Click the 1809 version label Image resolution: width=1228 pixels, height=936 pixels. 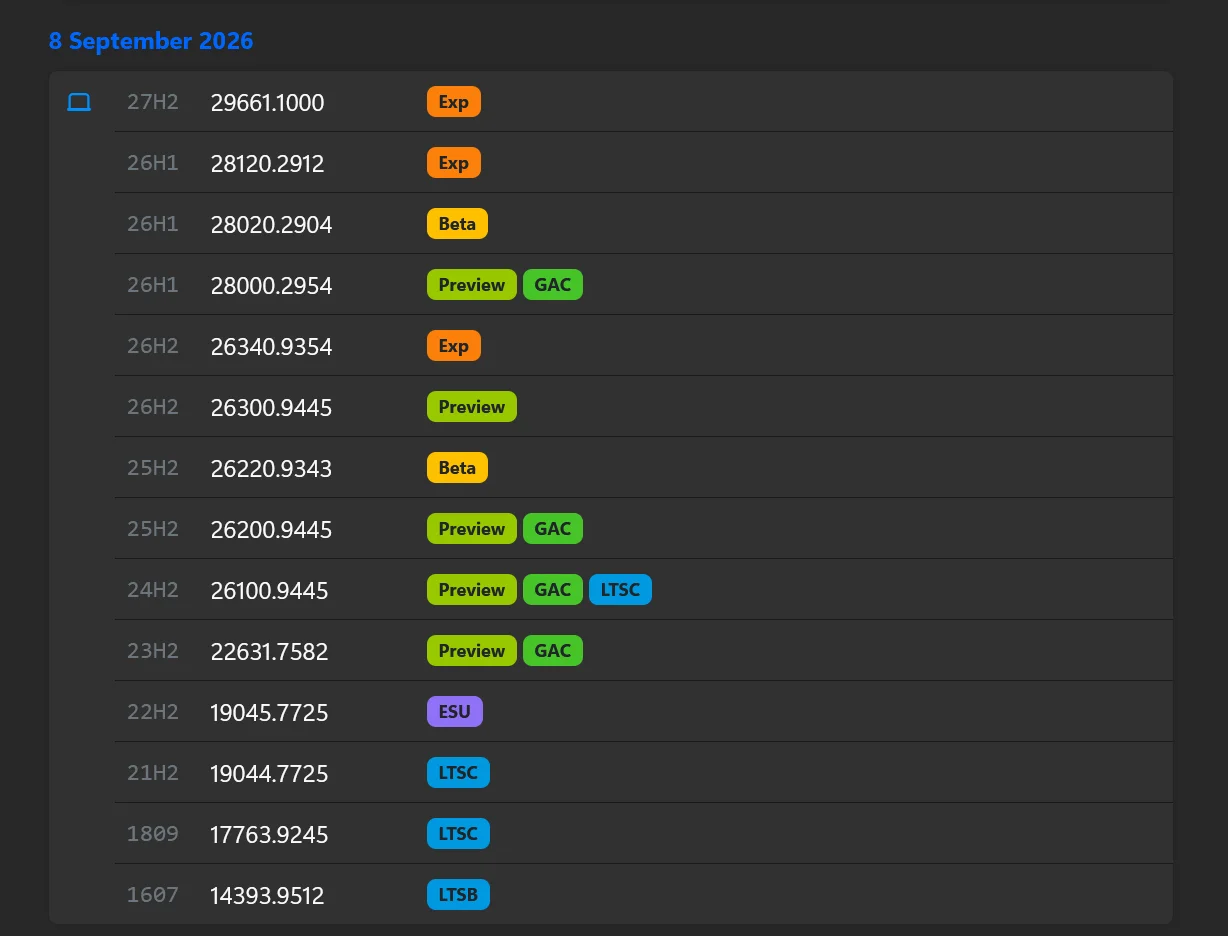(153, 834)
